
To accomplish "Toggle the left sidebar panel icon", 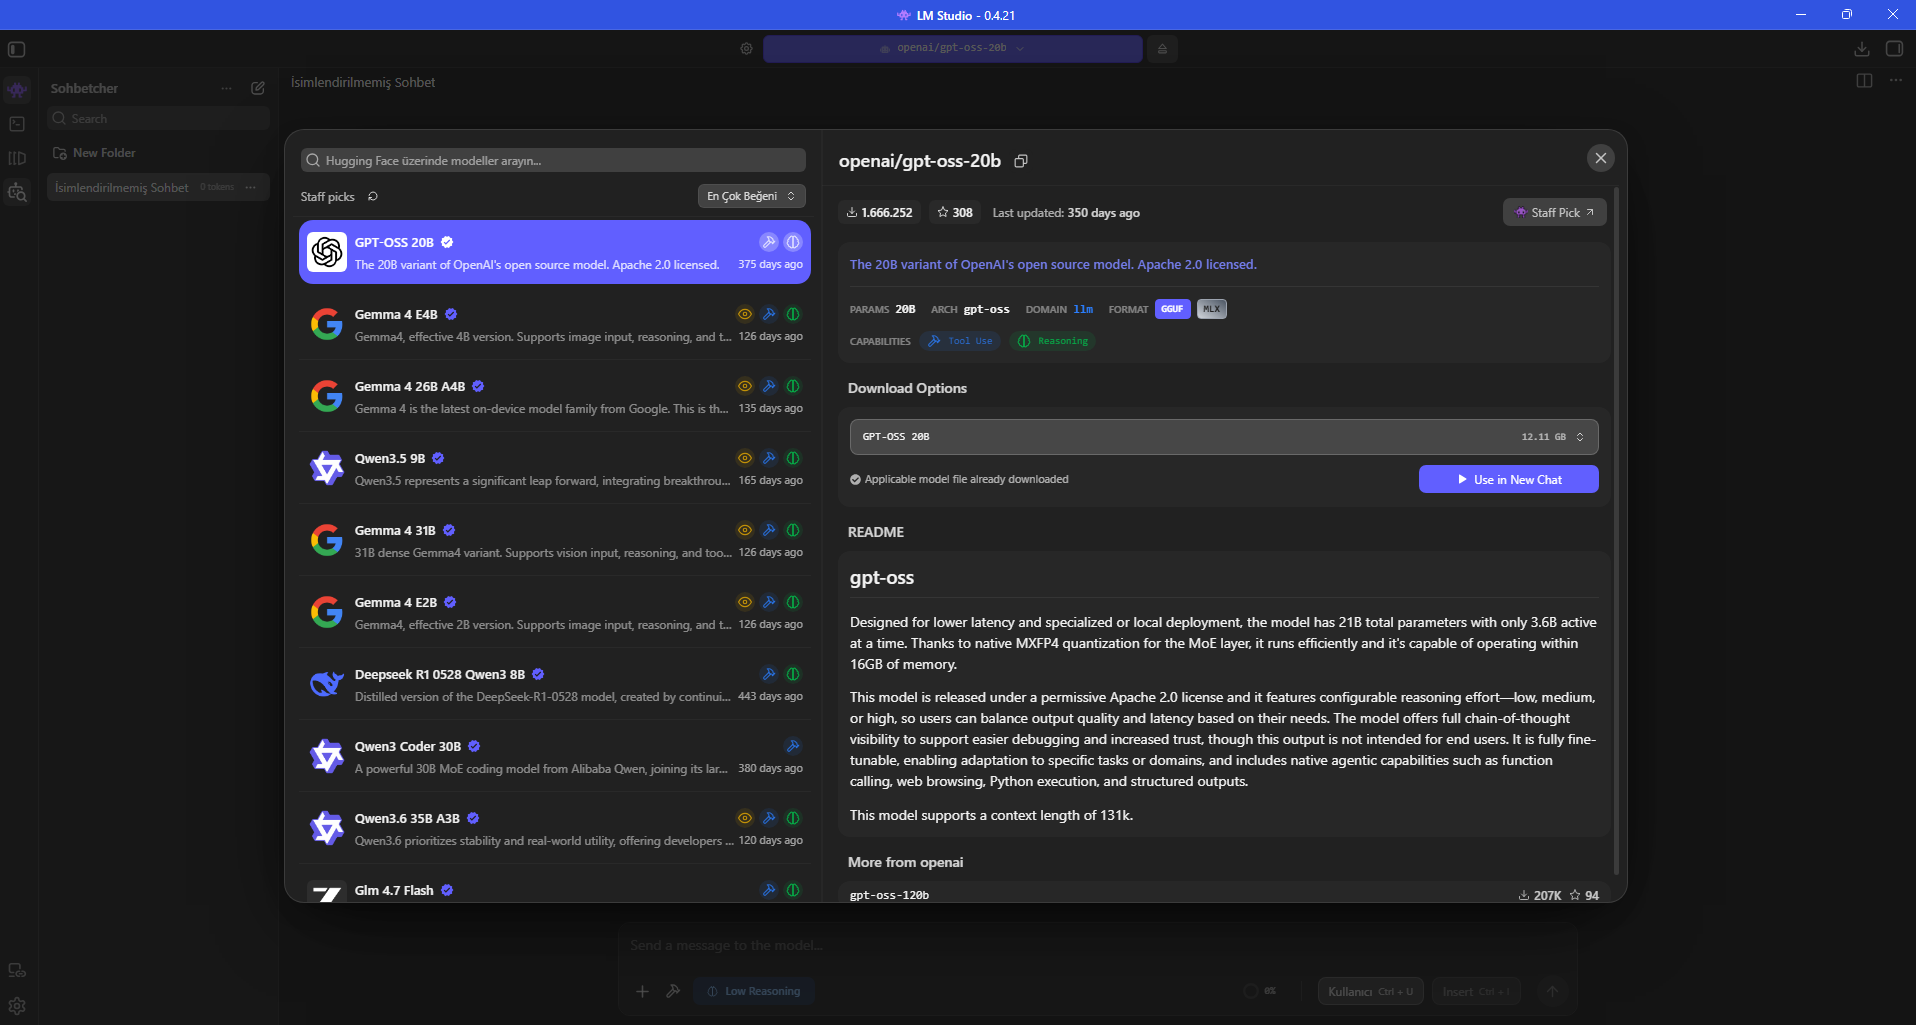I will (17, 49).
